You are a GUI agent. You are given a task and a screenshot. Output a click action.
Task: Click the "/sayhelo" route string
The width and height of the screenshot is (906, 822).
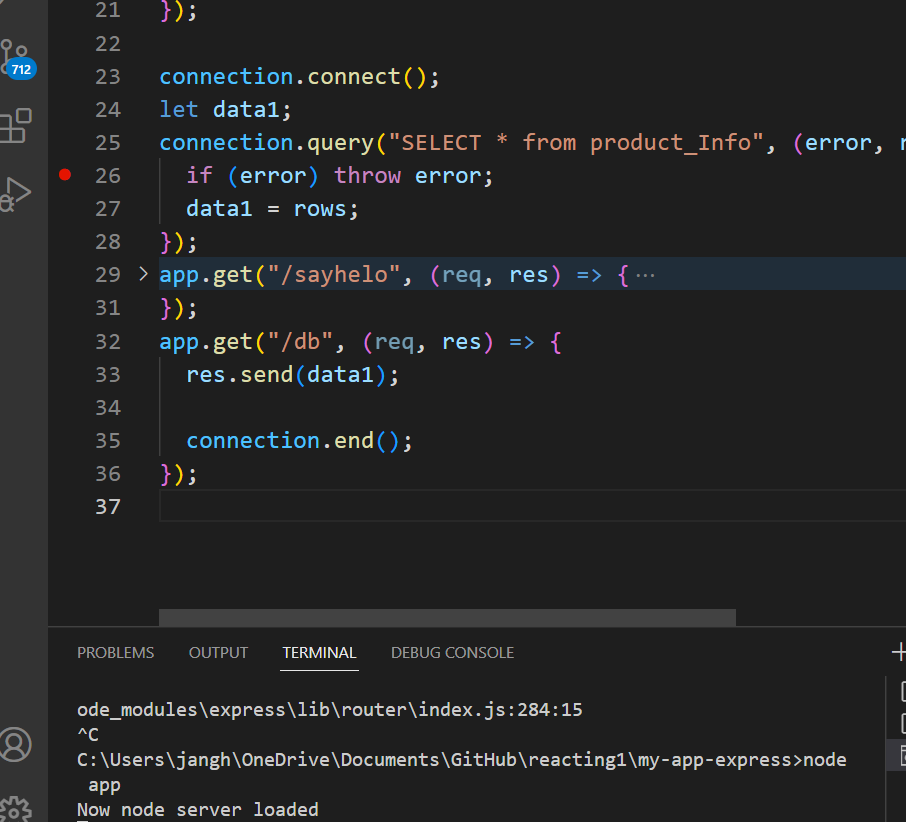point(334,275)
